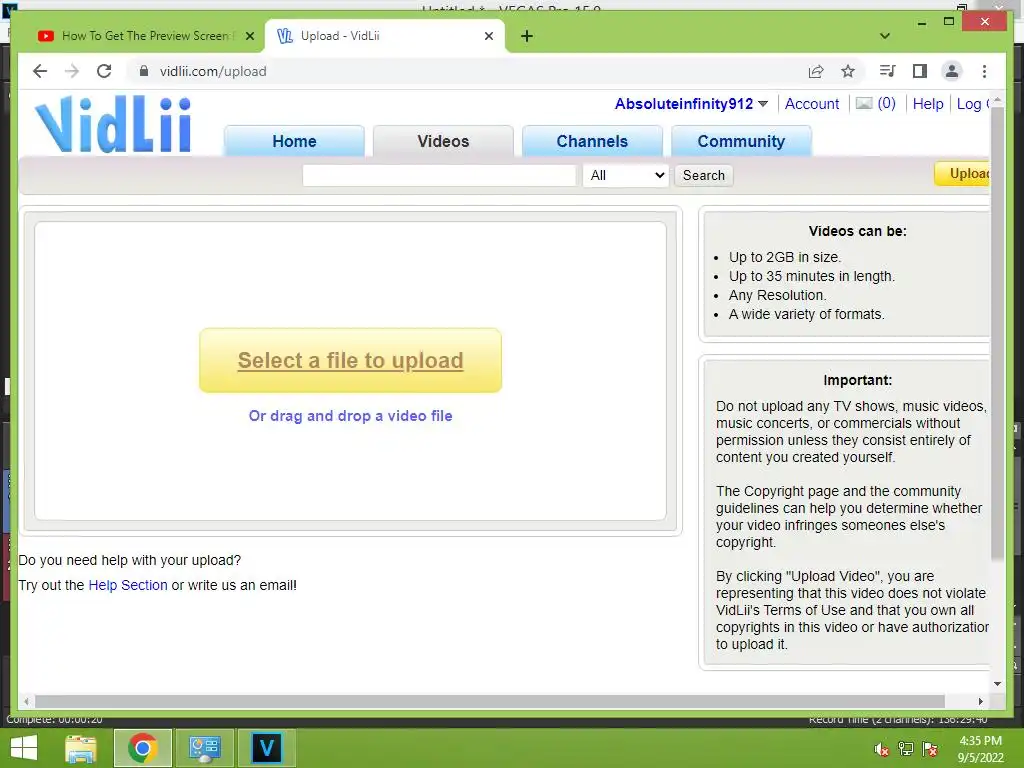Bookmark this page with the star icon
This screenshot has height=768, width=1024.
(x=848, y=71)
